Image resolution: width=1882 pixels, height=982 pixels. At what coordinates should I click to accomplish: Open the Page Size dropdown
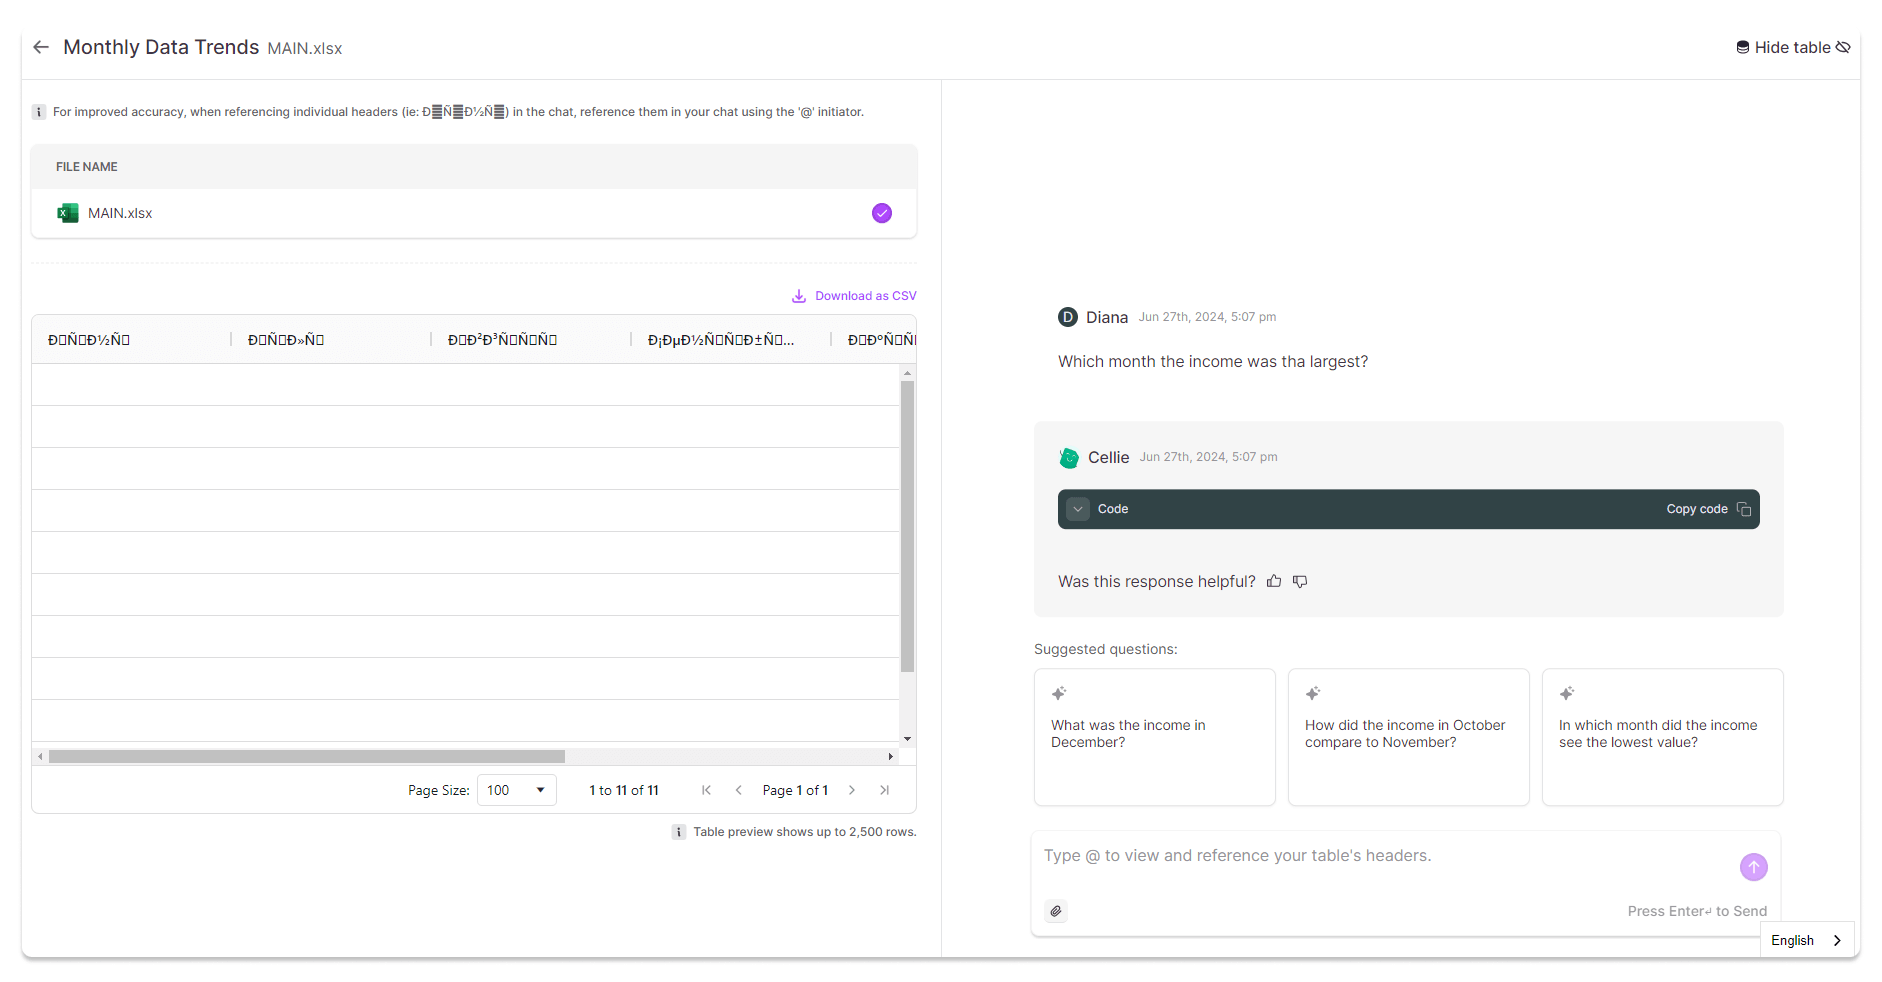click(516, 790)
